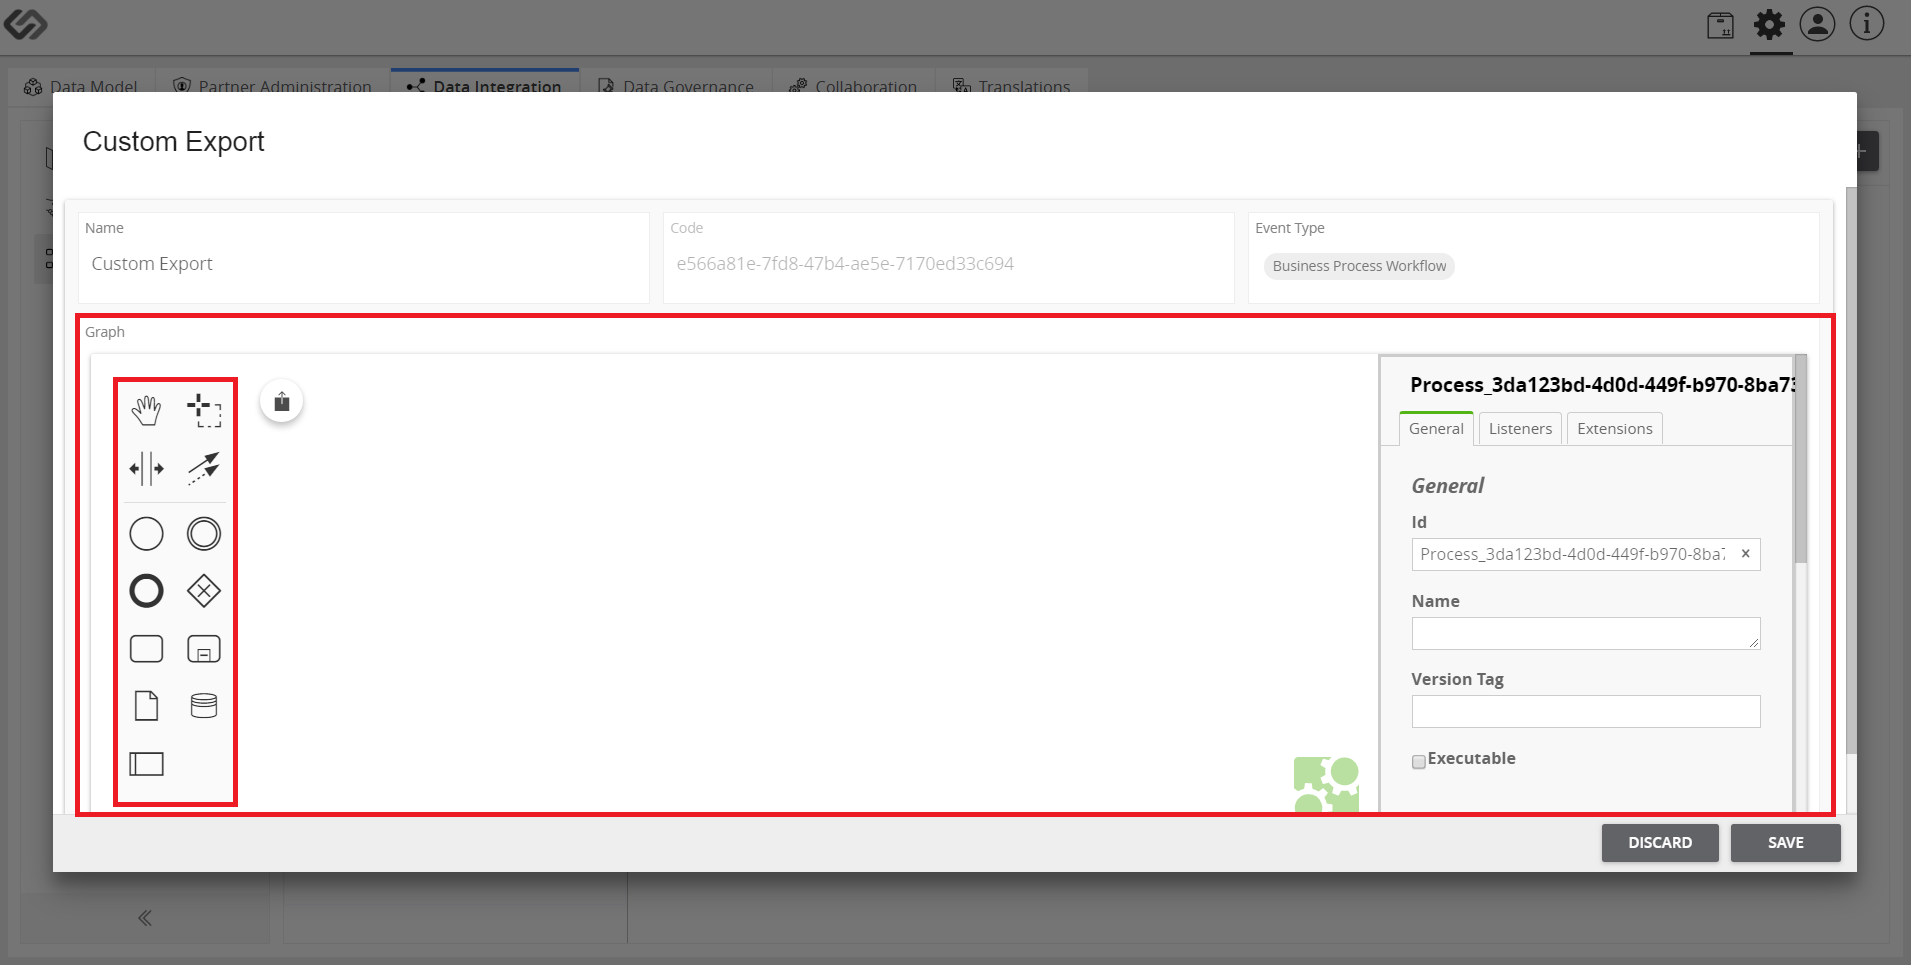Create a Gateway diamond
Viewport: 1911px width, 965px height.
[204, 591]
